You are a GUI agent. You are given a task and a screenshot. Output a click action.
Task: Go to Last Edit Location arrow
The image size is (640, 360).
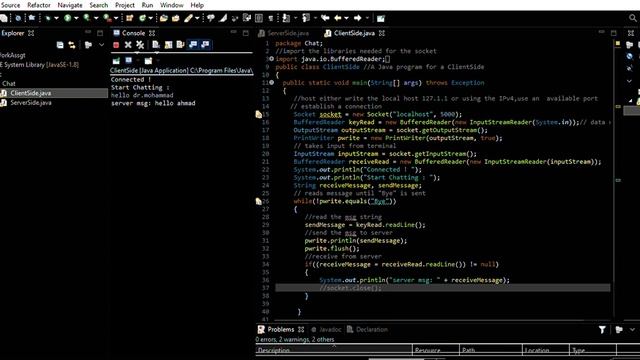[325, 18]
